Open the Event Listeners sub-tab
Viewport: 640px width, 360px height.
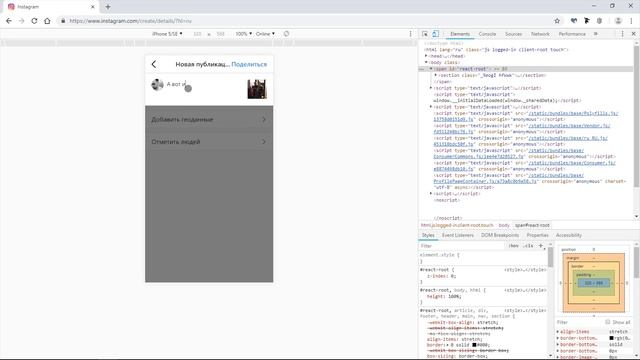(458, 235)
